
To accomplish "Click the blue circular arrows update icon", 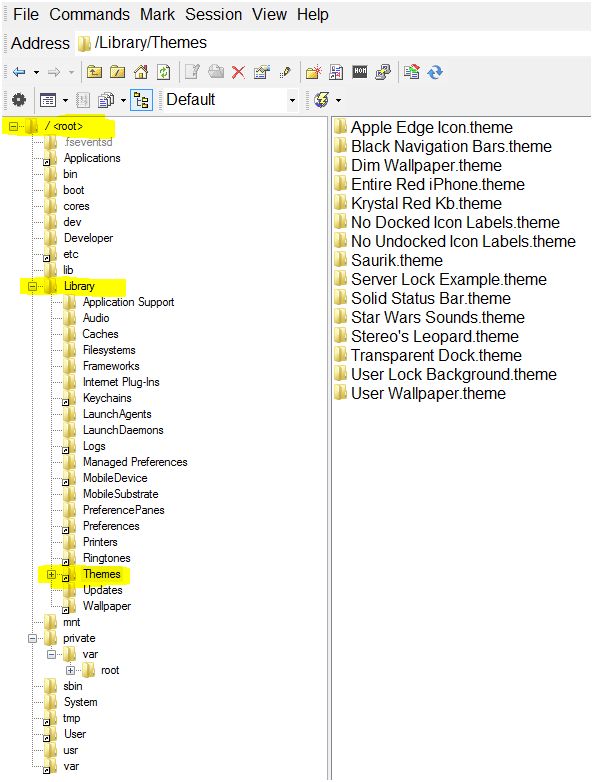I will click(x=435, y=72).
